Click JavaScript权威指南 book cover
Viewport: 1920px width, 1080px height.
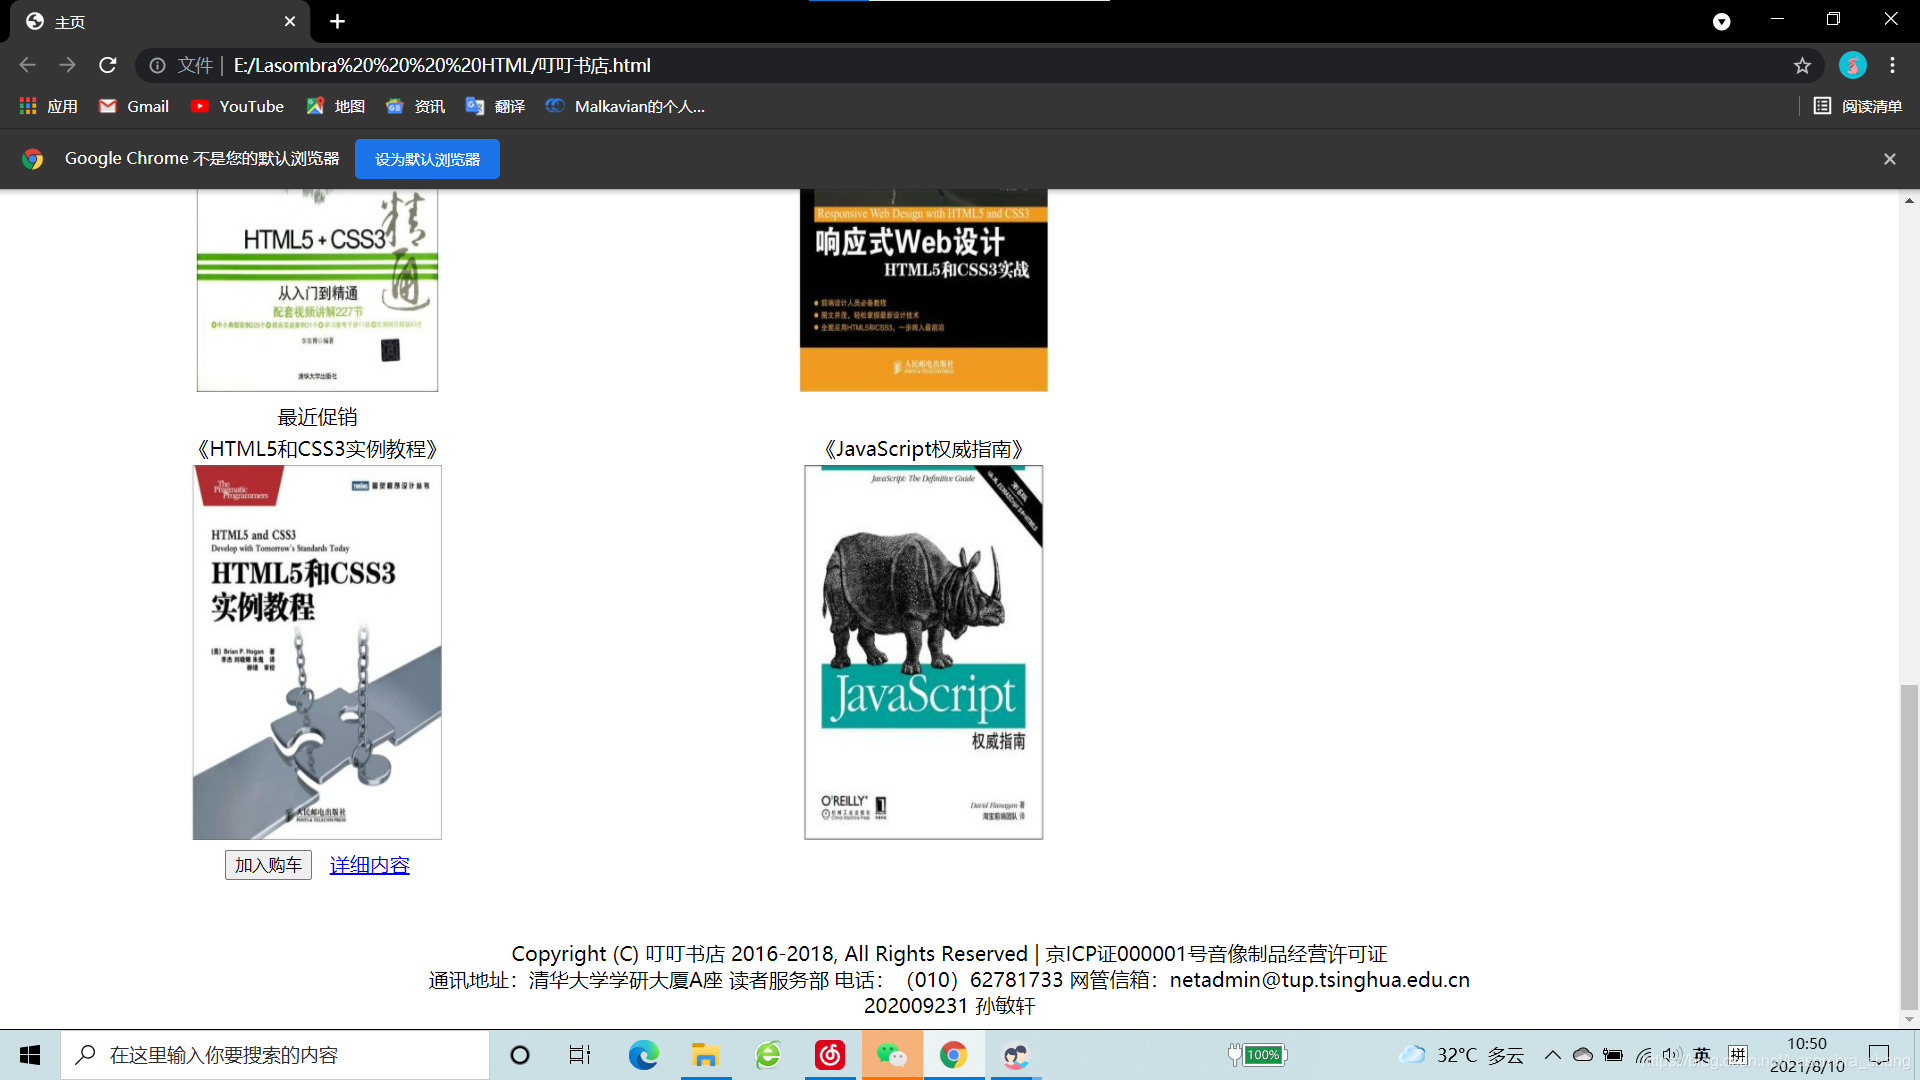tap(923, 652)
